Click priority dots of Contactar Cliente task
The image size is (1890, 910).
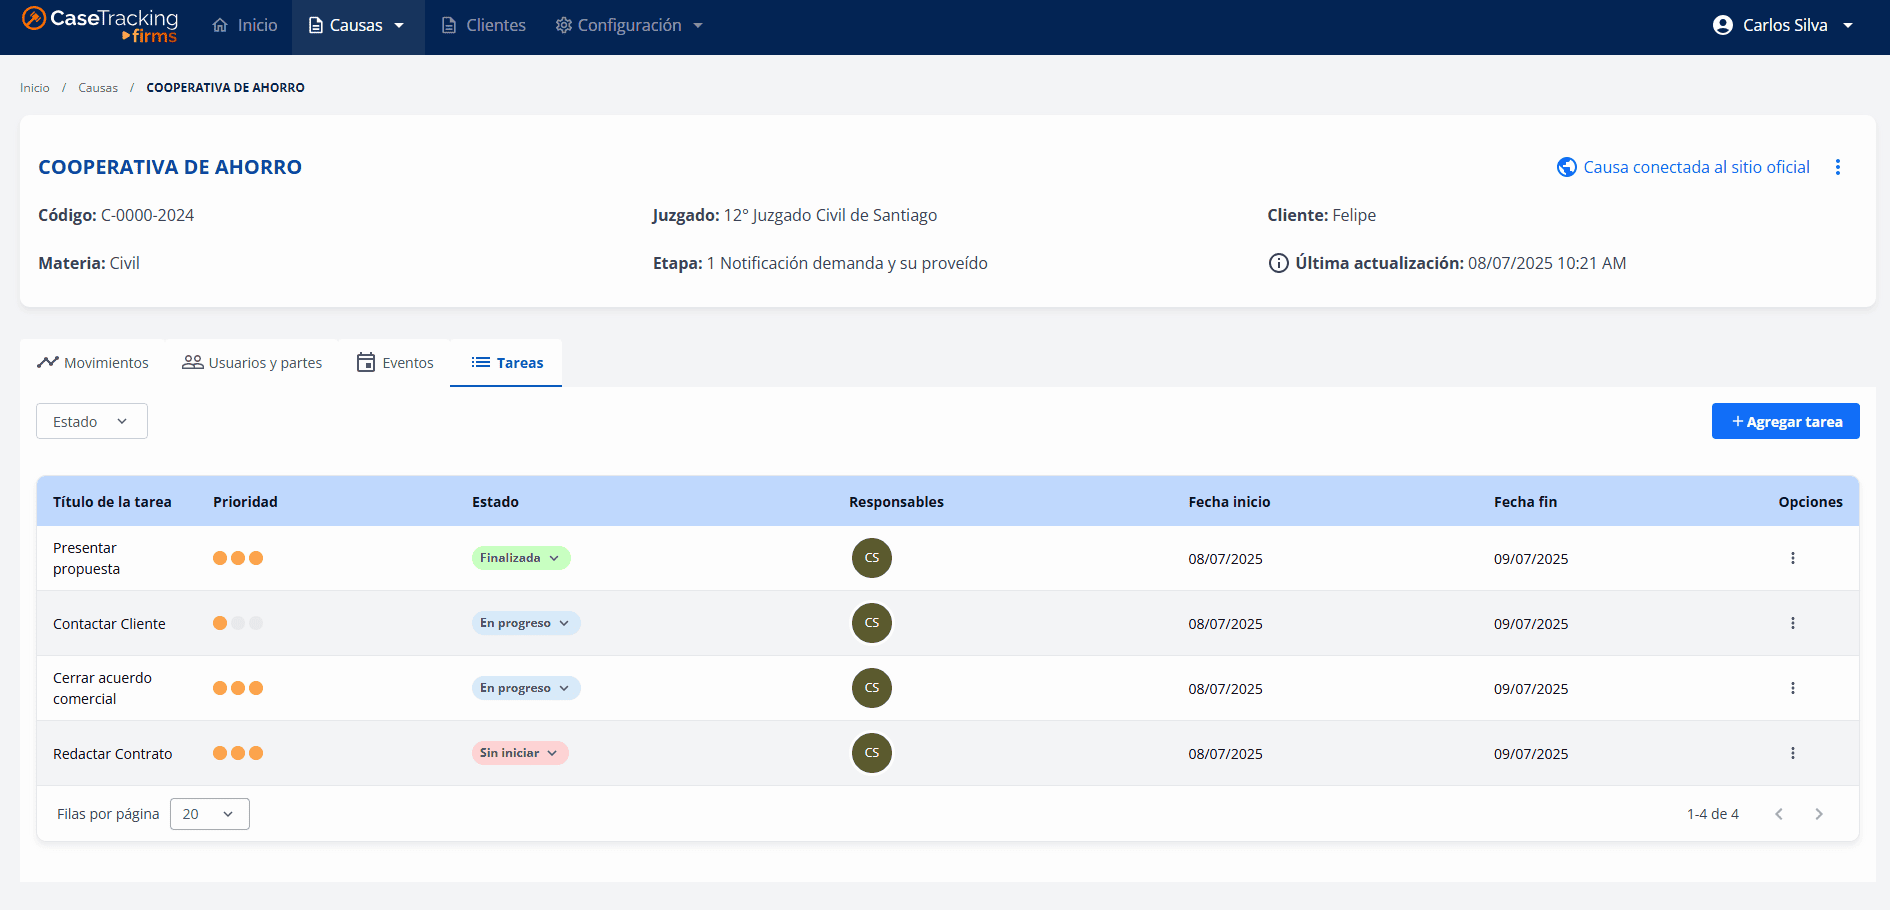tap(238, 623)
